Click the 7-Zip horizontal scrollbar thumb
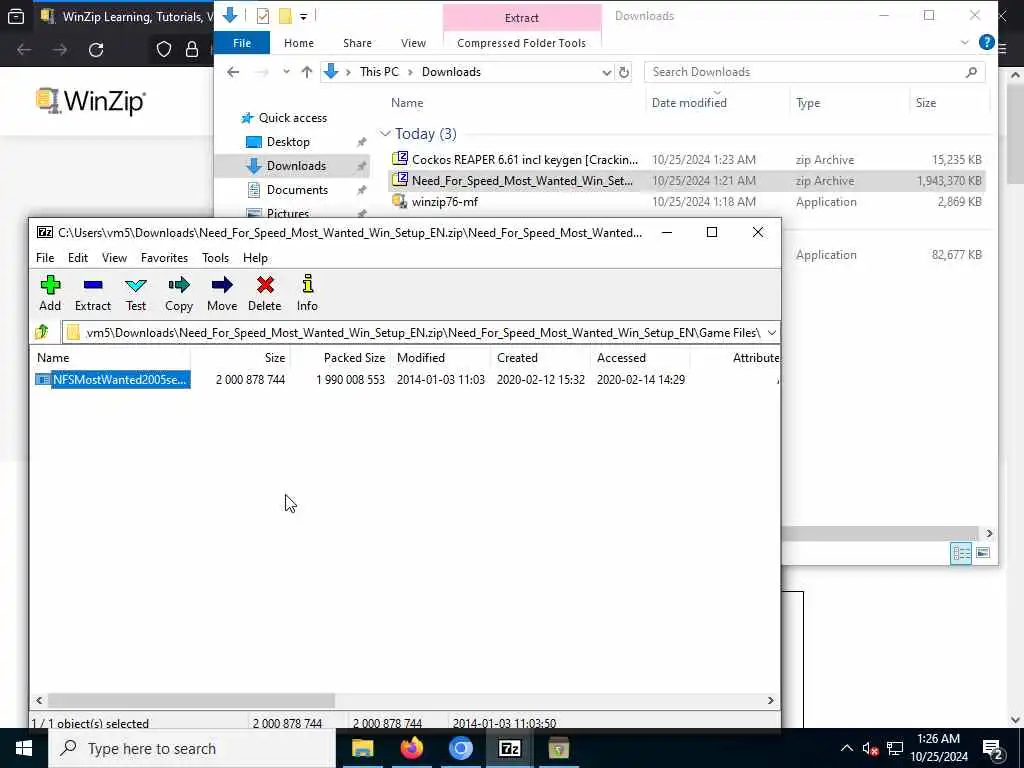 point(191,700)
